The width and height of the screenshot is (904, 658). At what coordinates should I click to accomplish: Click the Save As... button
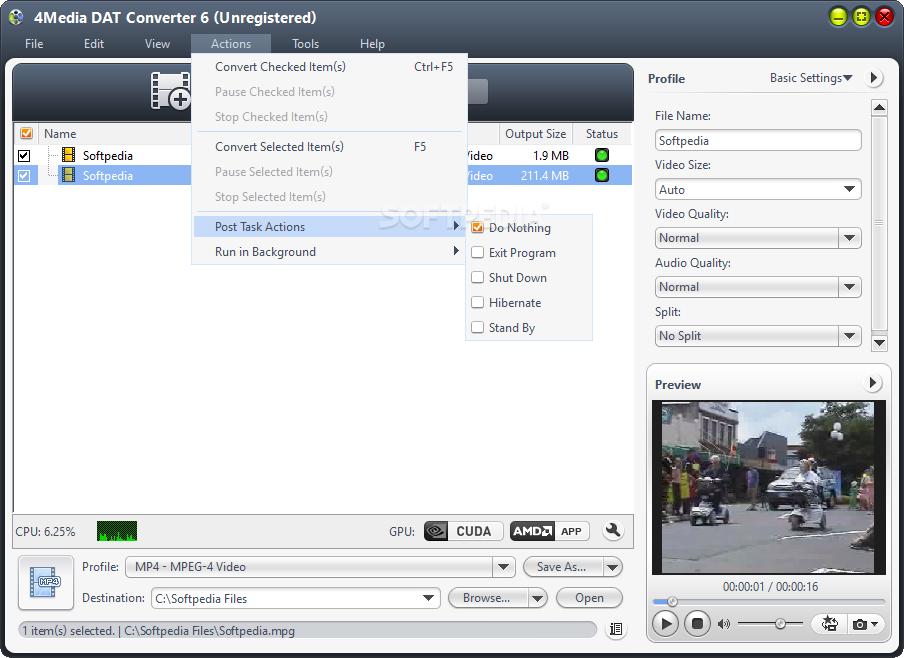coord(562,567)
